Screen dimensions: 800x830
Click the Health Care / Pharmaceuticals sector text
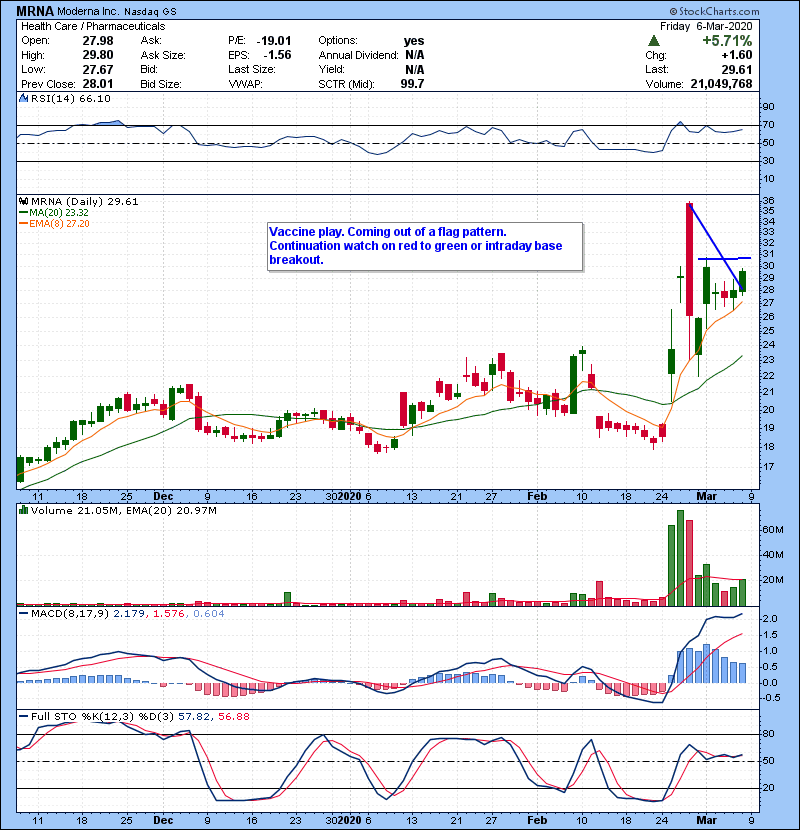93,26
